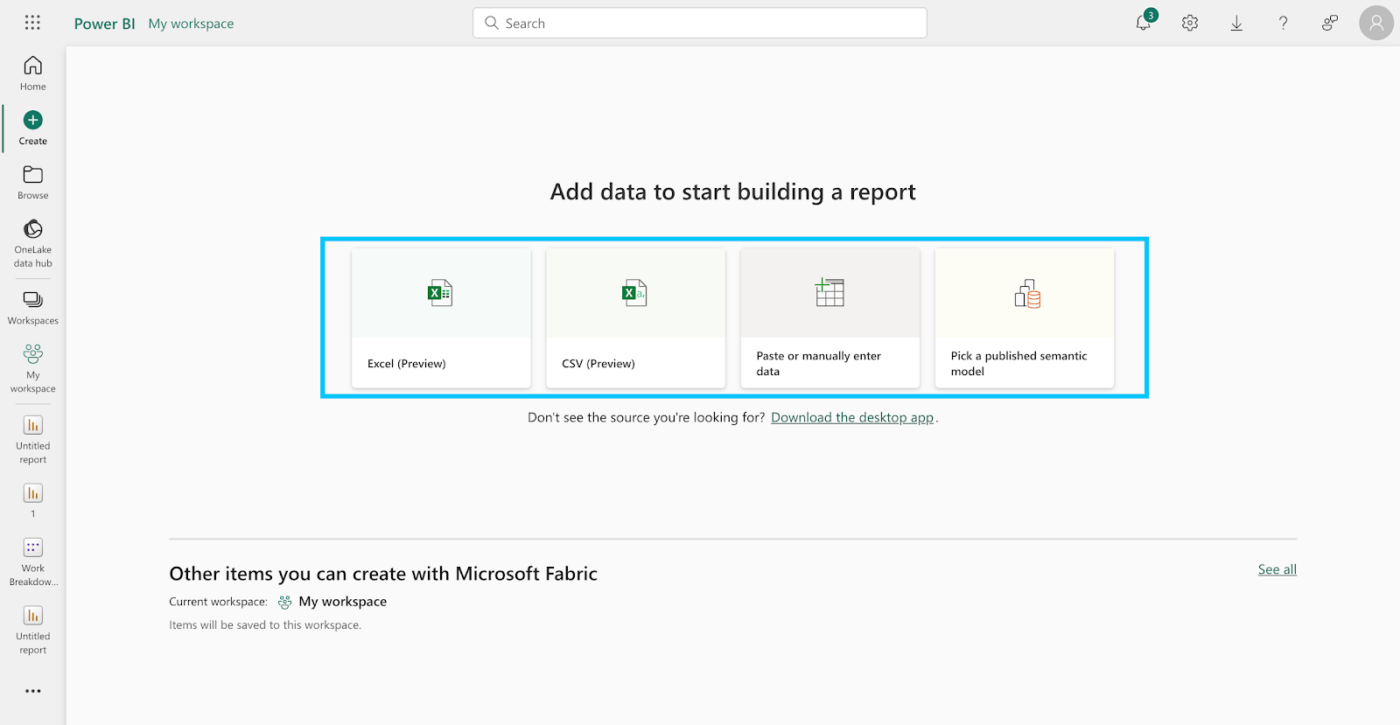Open My workspace in the sidebar
Viewport: 1400px width, 725px height.
coord(33,368)
